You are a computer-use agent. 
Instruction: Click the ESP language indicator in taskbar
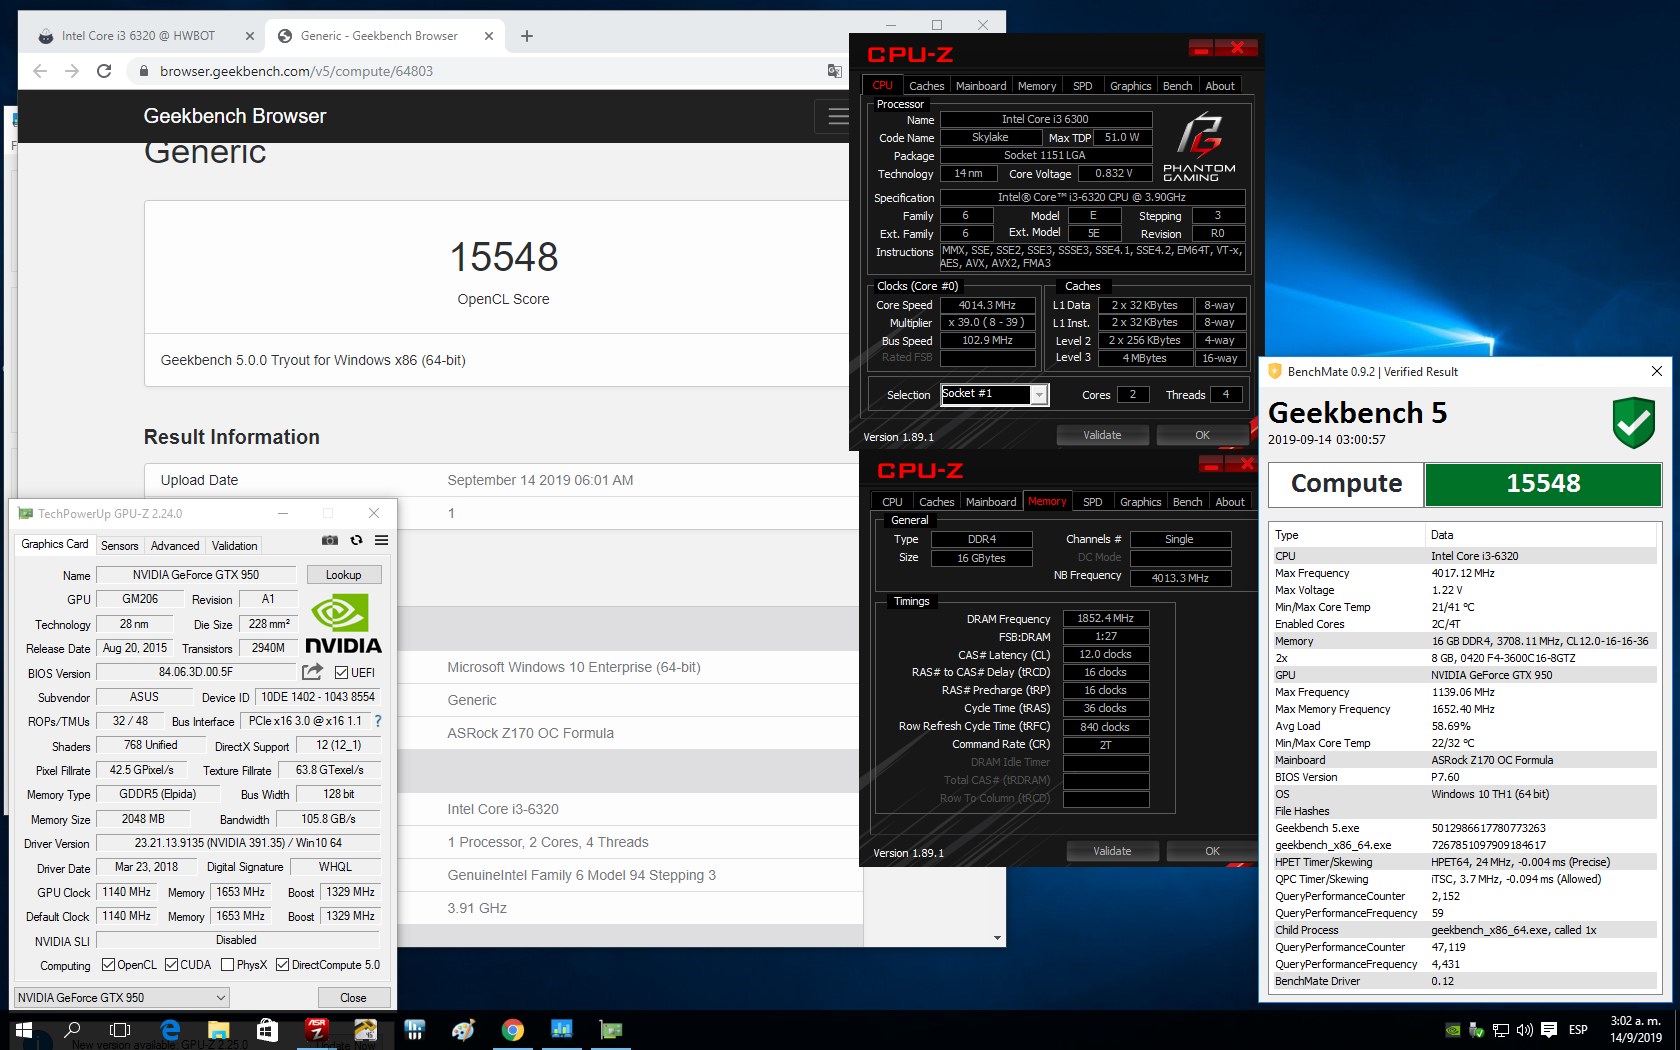pos(1578,1030)
